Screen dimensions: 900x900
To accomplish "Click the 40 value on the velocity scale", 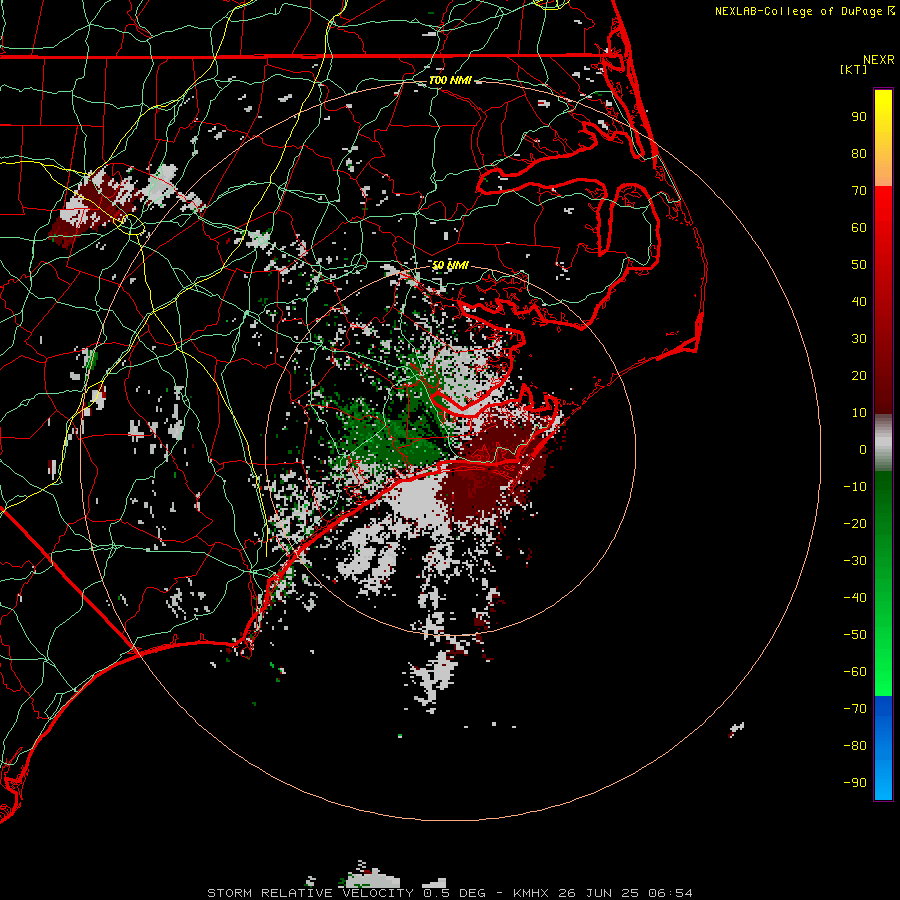I will tap(859, 302).
